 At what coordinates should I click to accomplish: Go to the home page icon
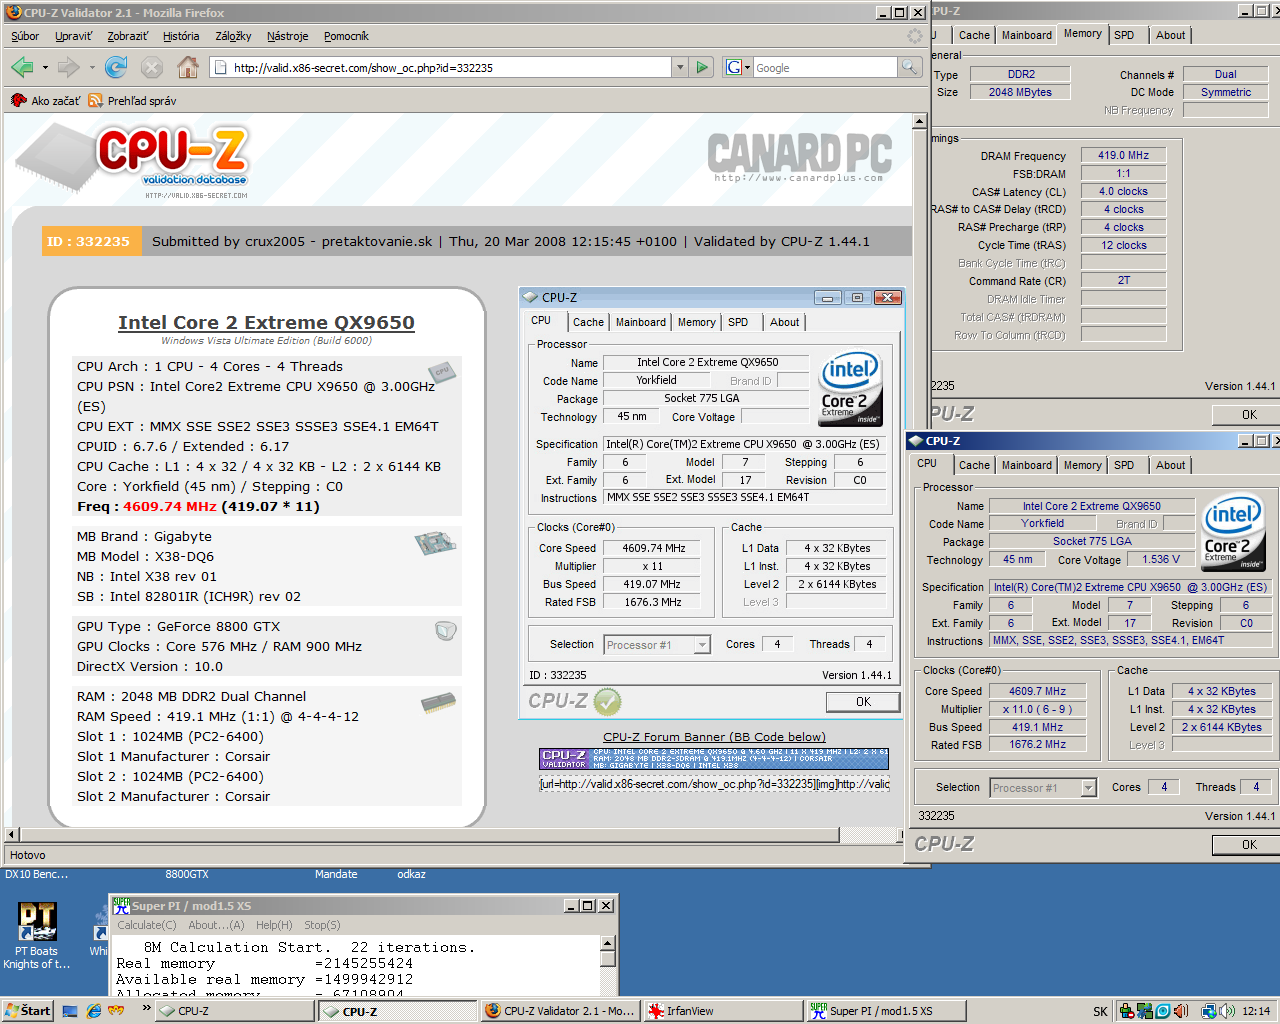coord(187,67)
